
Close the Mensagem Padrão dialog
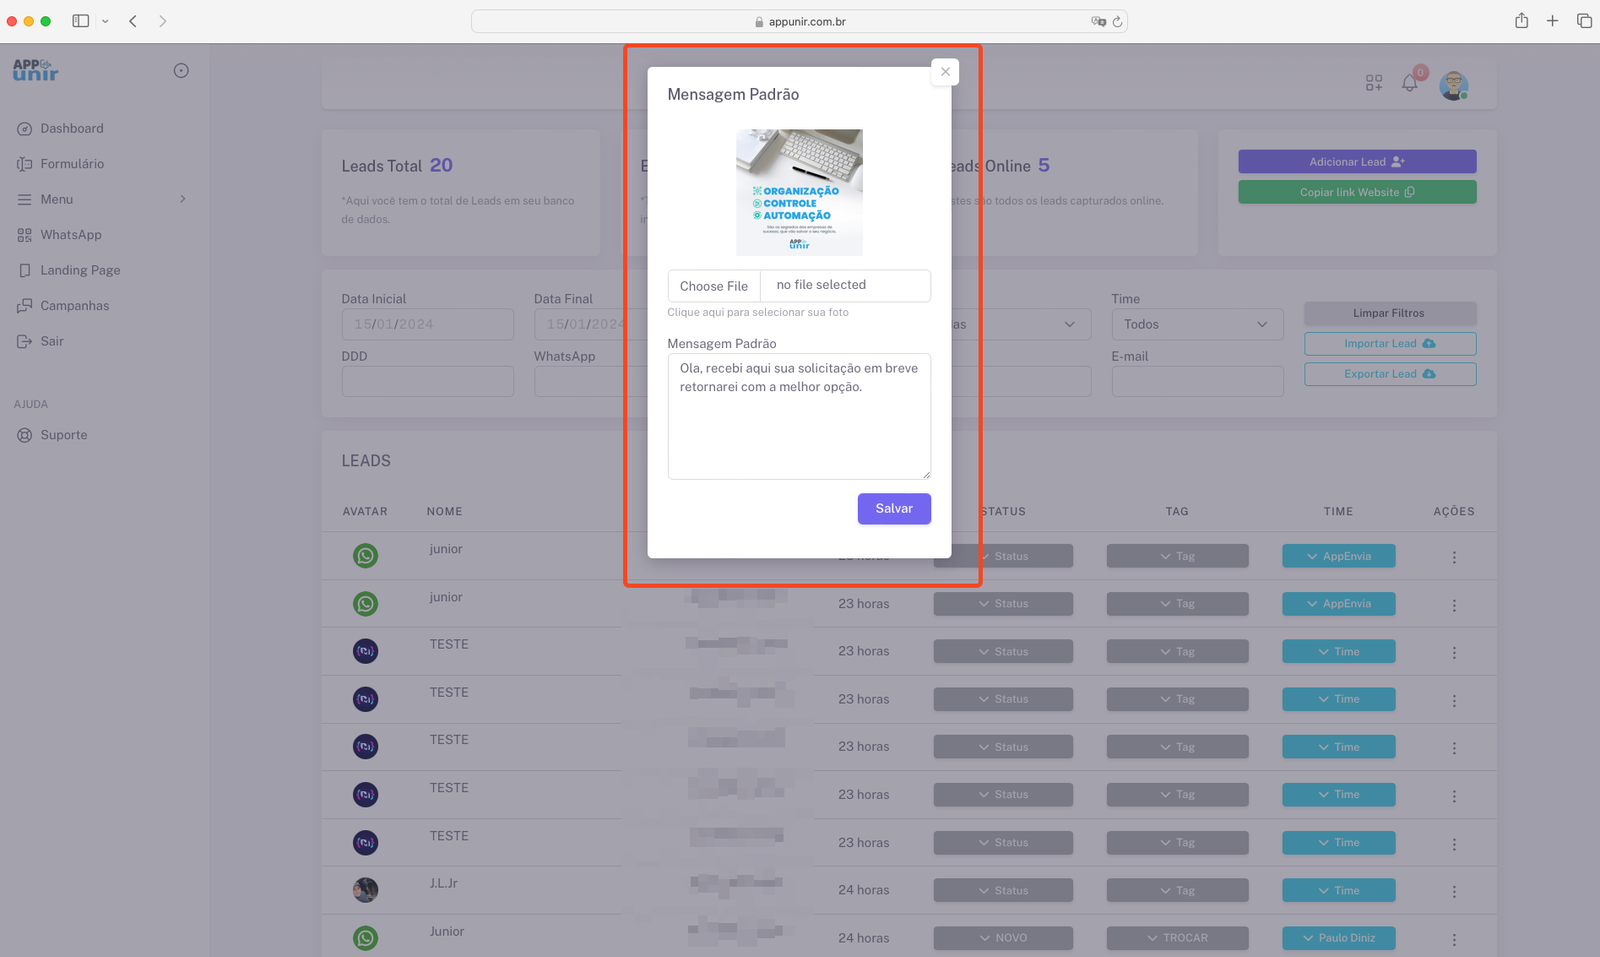click(x=945, y=72)
